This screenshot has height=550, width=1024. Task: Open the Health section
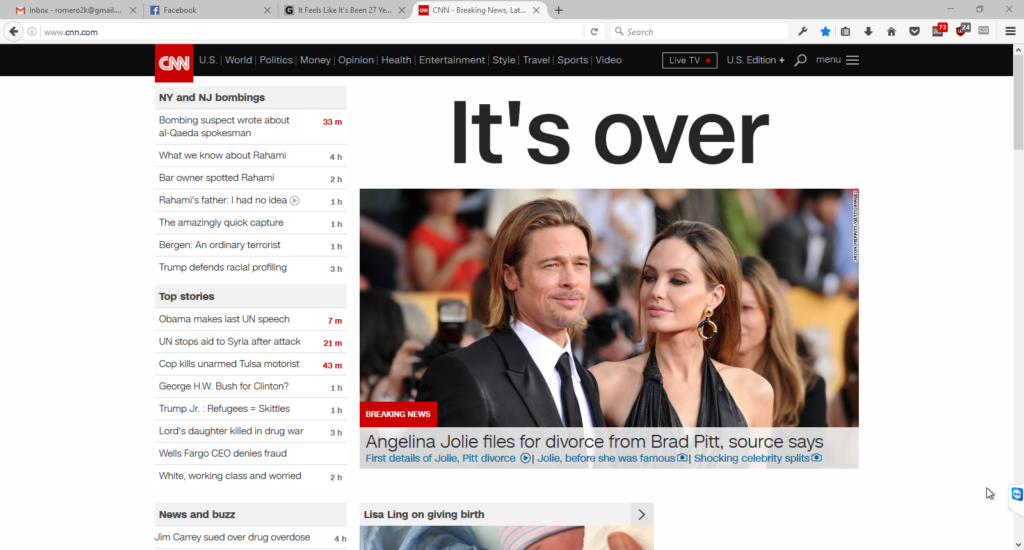(x=396, y=60)
